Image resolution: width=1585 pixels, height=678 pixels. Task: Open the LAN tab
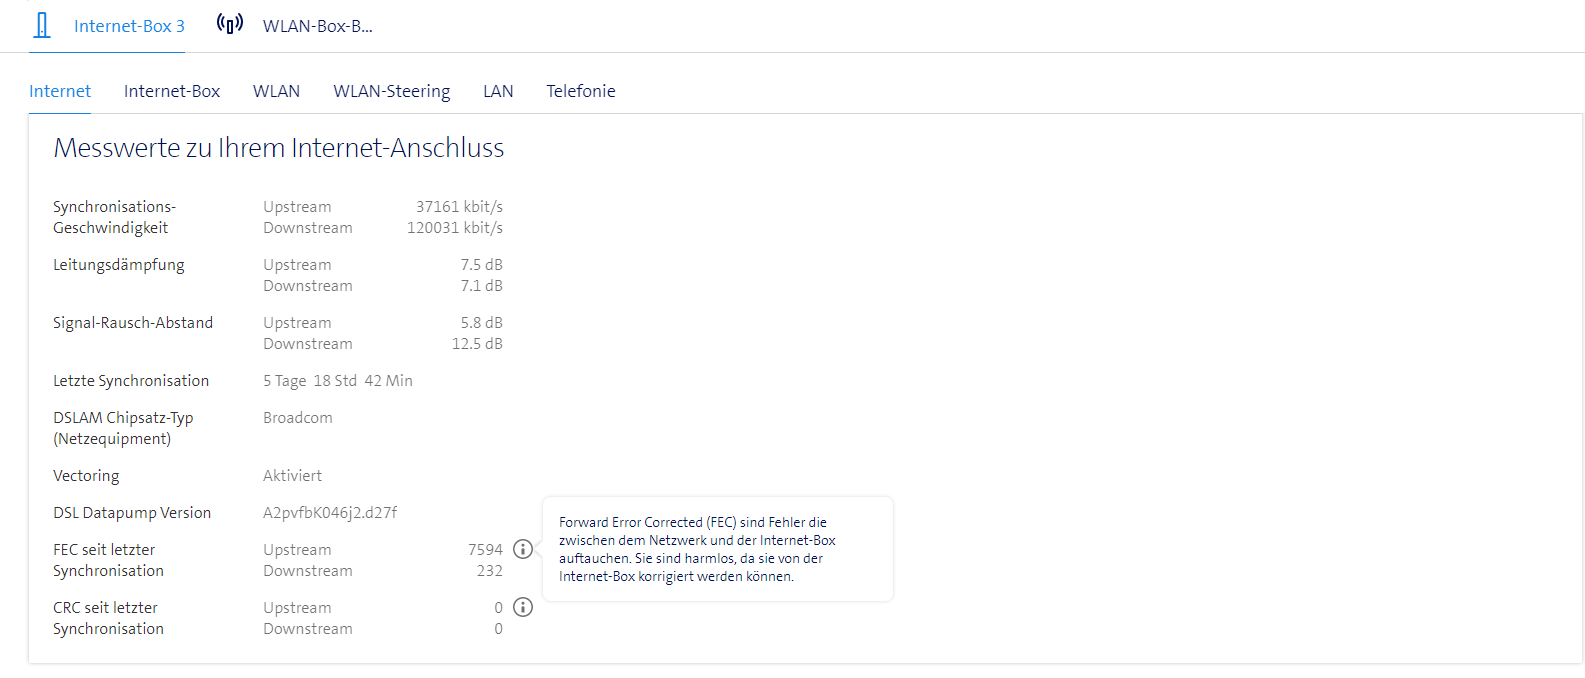[x=498, y=91]
